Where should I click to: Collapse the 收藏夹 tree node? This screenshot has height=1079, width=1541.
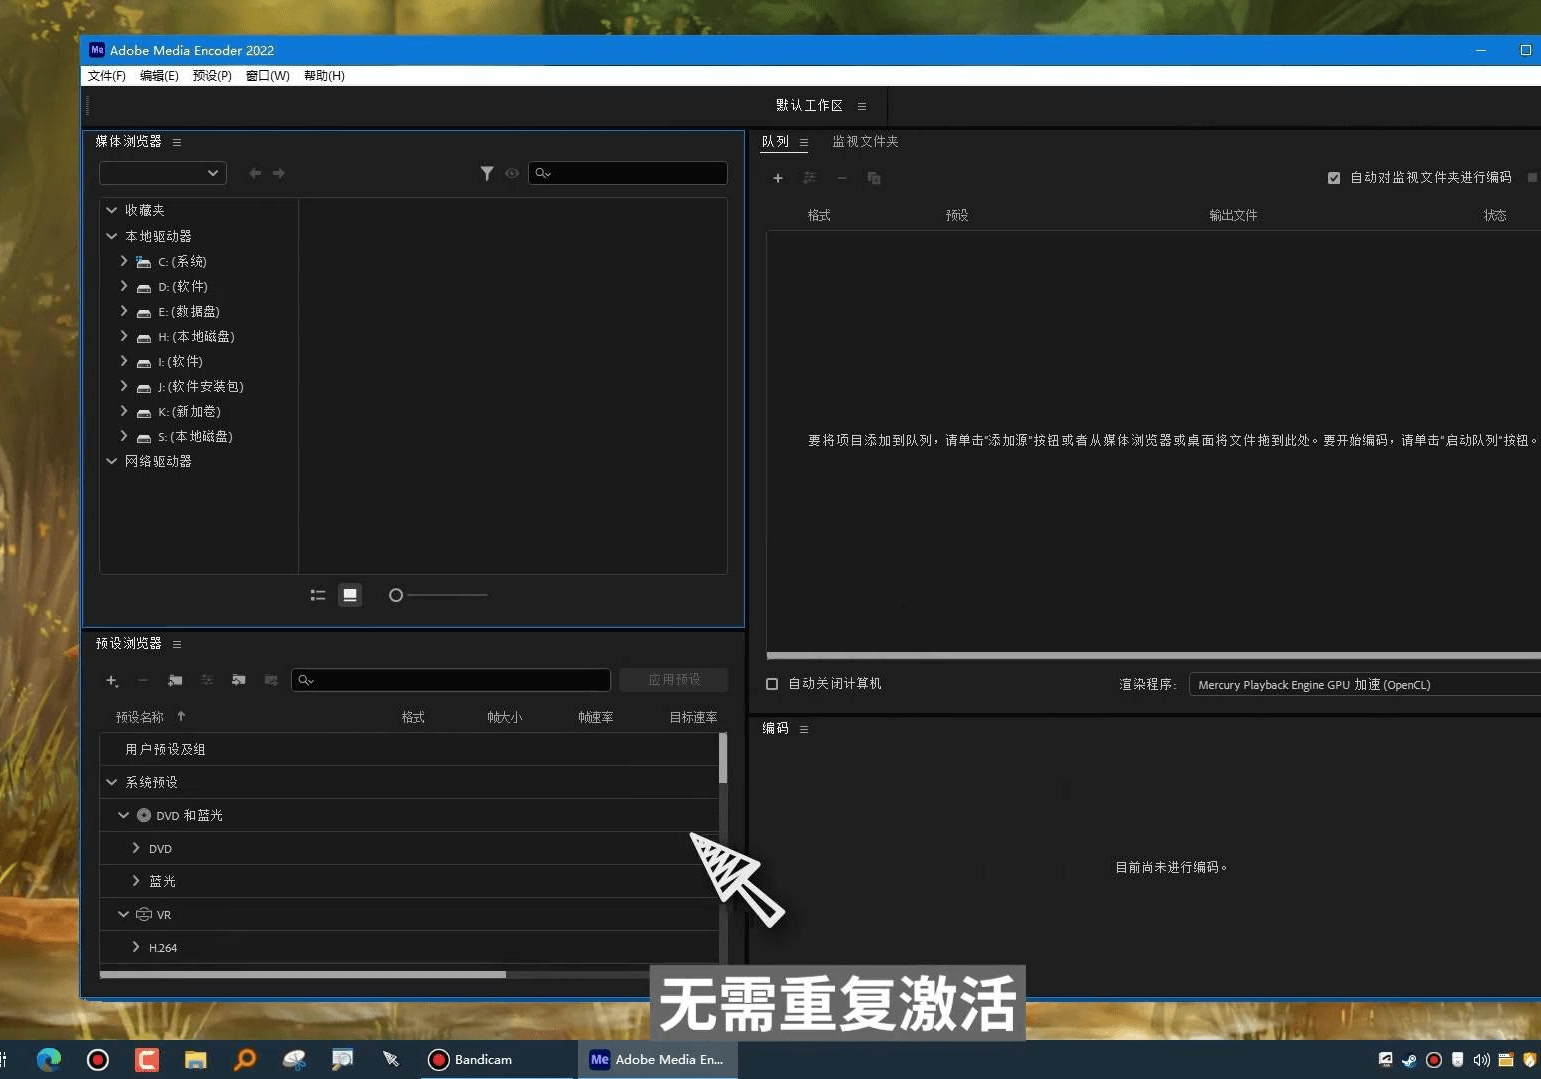click(x=112, y=210)
